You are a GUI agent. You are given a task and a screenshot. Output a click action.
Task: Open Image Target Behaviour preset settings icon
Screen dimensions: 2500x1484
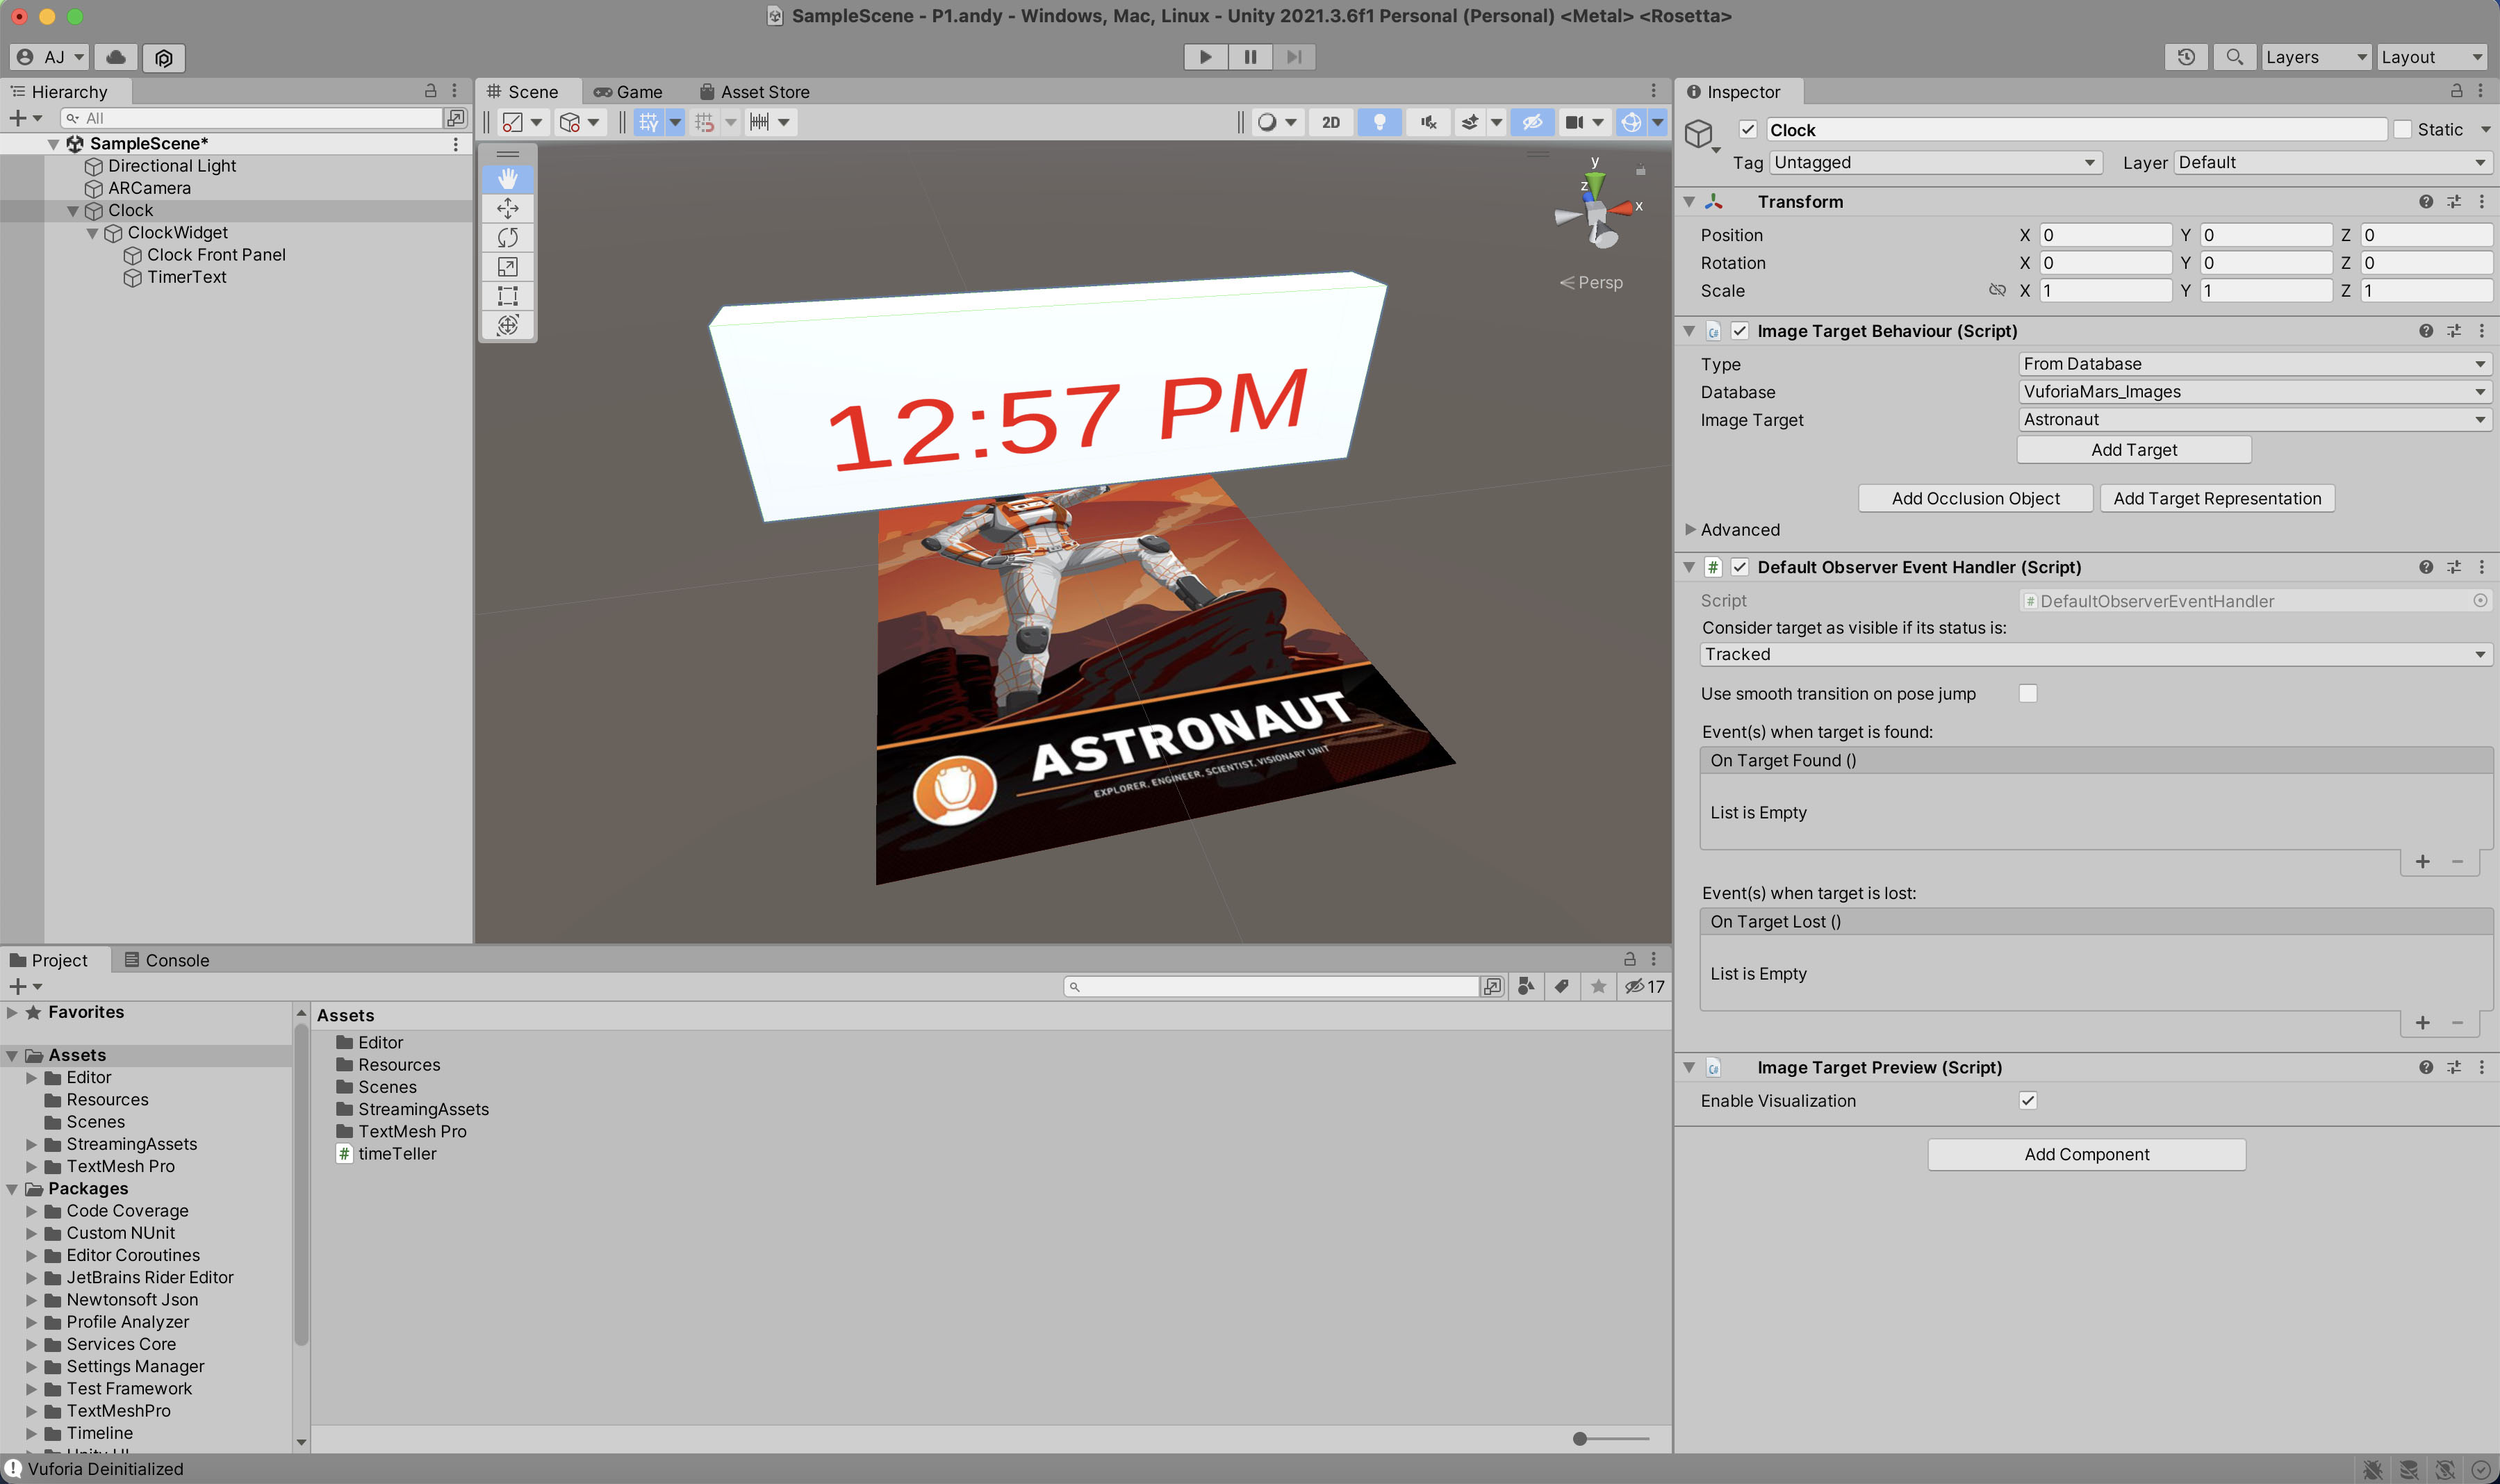coord(2454,331)
